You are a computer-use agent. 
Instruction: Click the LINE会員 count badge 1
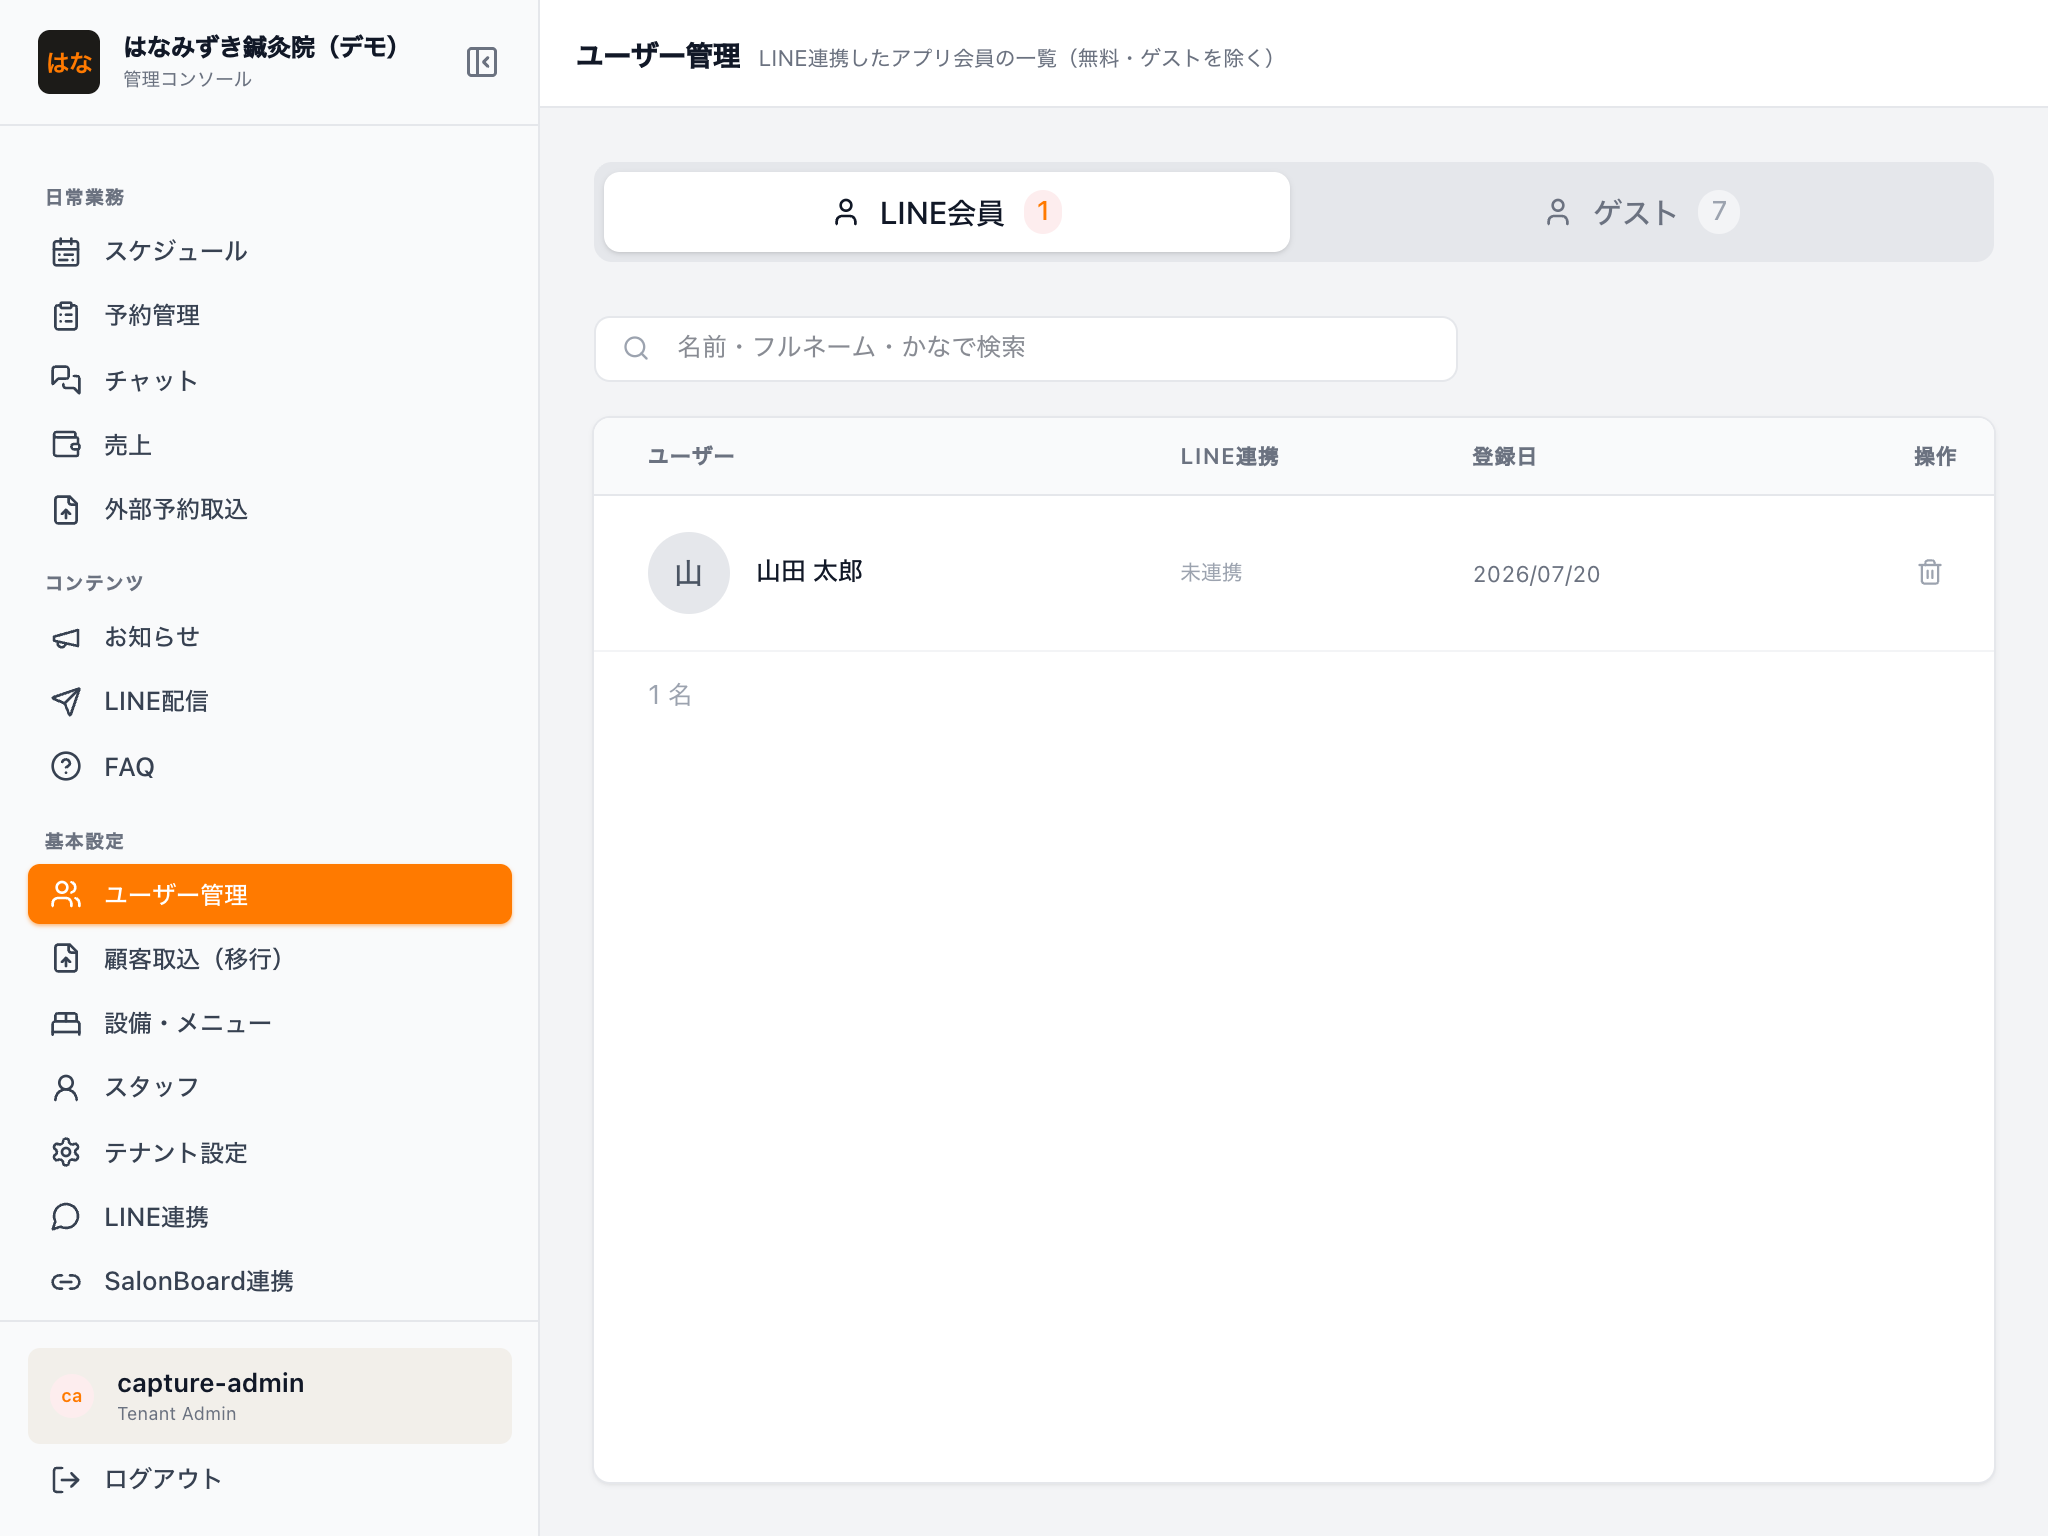pos(1043,212)
